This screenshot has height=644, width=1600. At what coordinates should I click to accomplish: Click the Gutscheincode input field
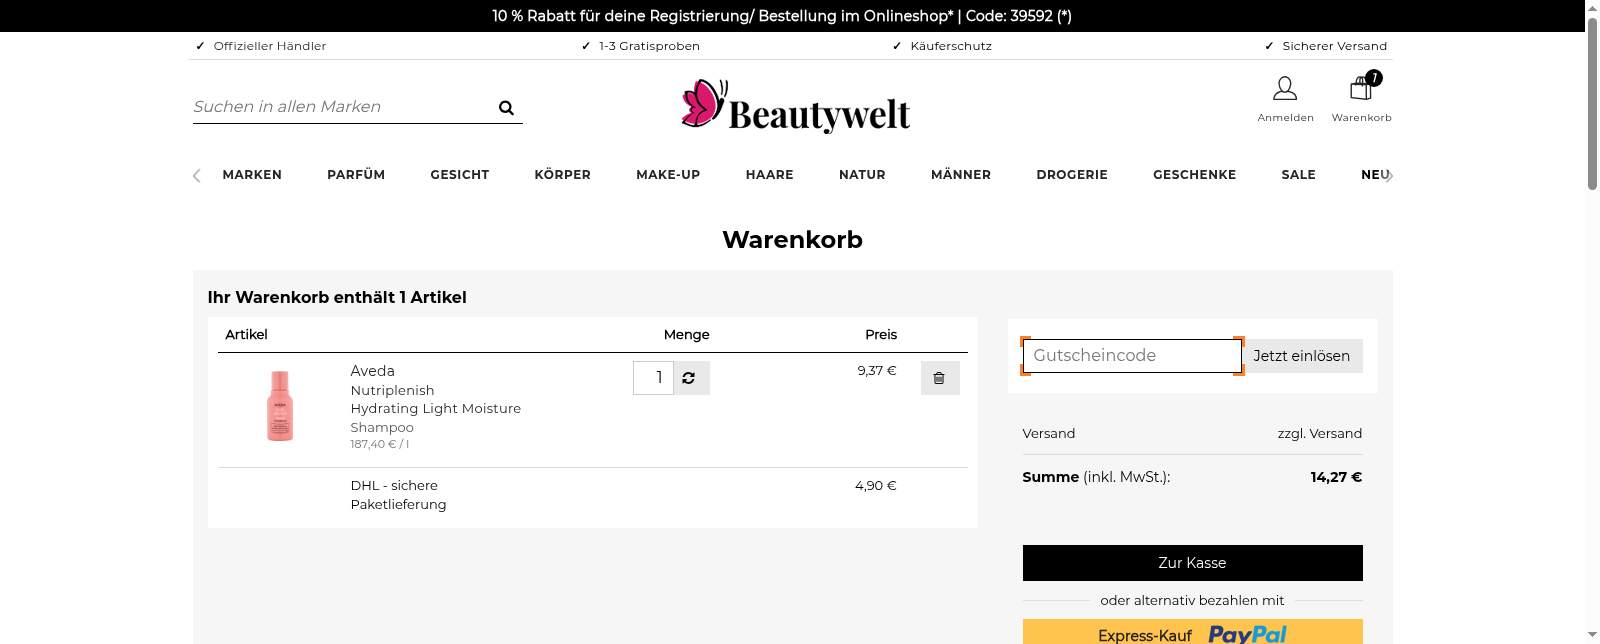tap(1131, 356)
